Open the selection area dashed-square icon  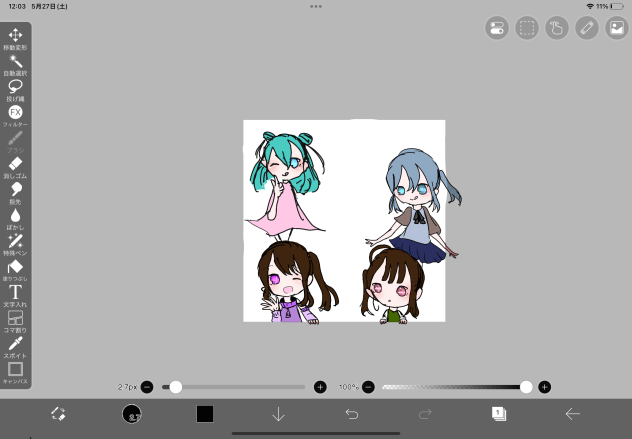coord(527,28)
